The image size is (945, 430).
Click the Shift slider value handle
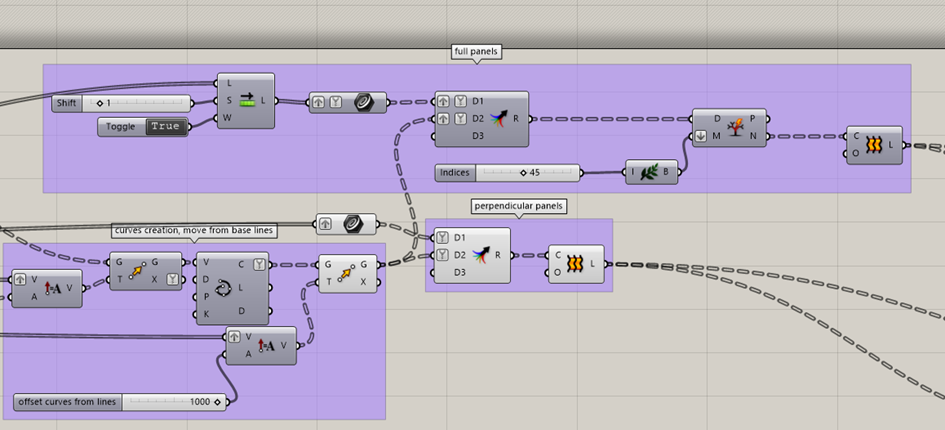pyautogui.click(x=100, y=103)
